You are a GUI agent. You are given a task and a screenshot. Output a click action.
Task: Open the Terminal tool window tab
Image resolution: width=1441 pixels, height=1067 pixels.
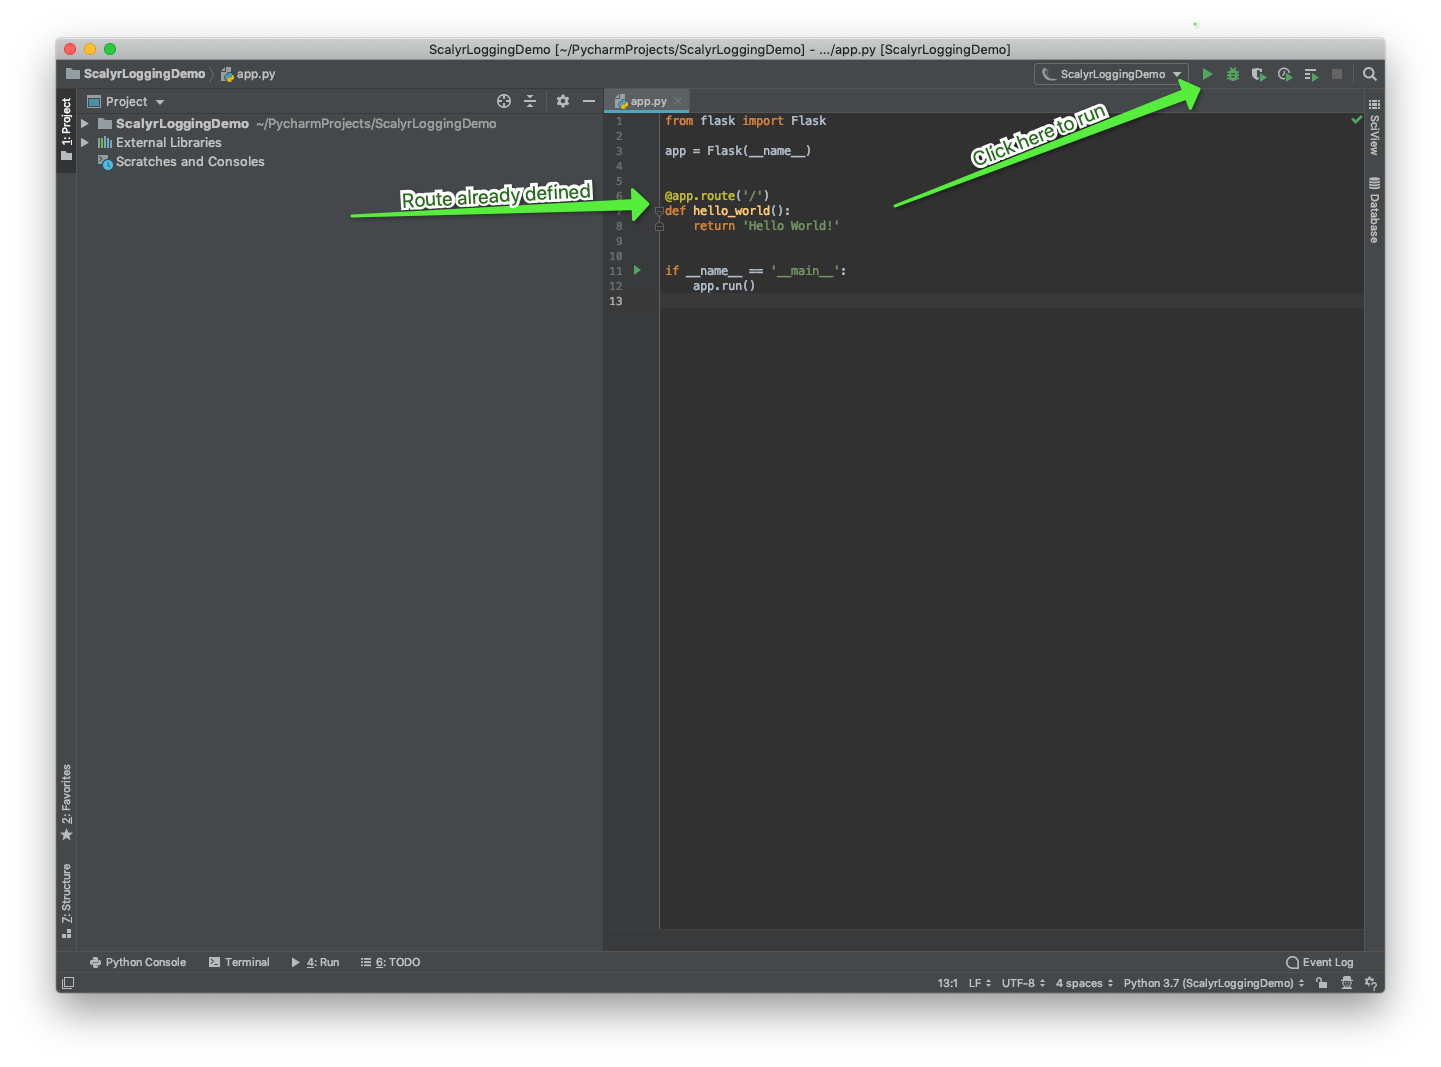pyautogui.click(x=239, y=962)
